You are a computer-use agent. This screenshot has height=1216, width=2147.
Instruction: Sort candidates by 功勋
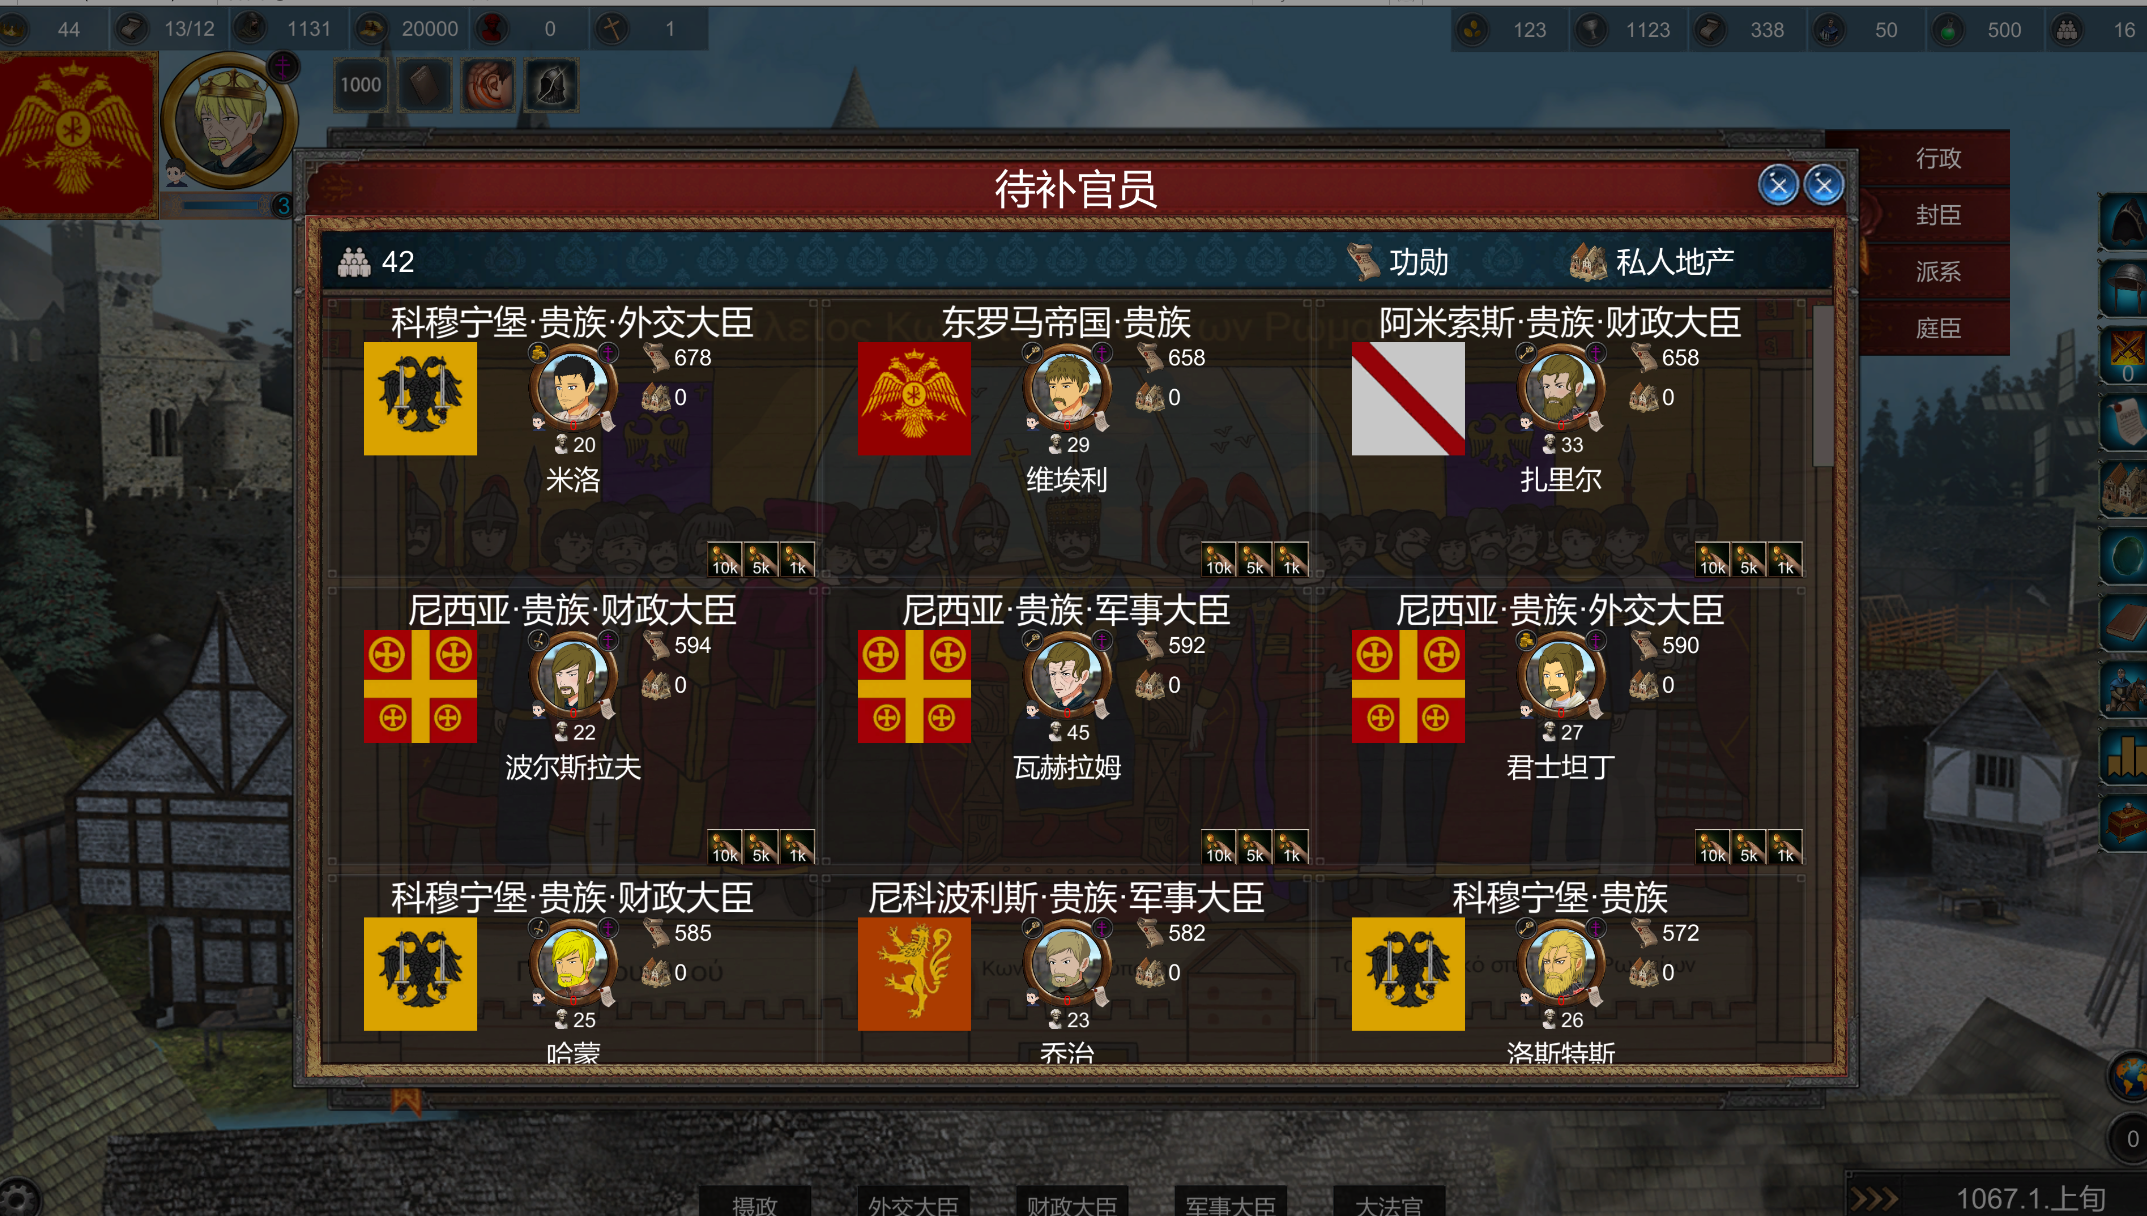(x=1398, y=262)
